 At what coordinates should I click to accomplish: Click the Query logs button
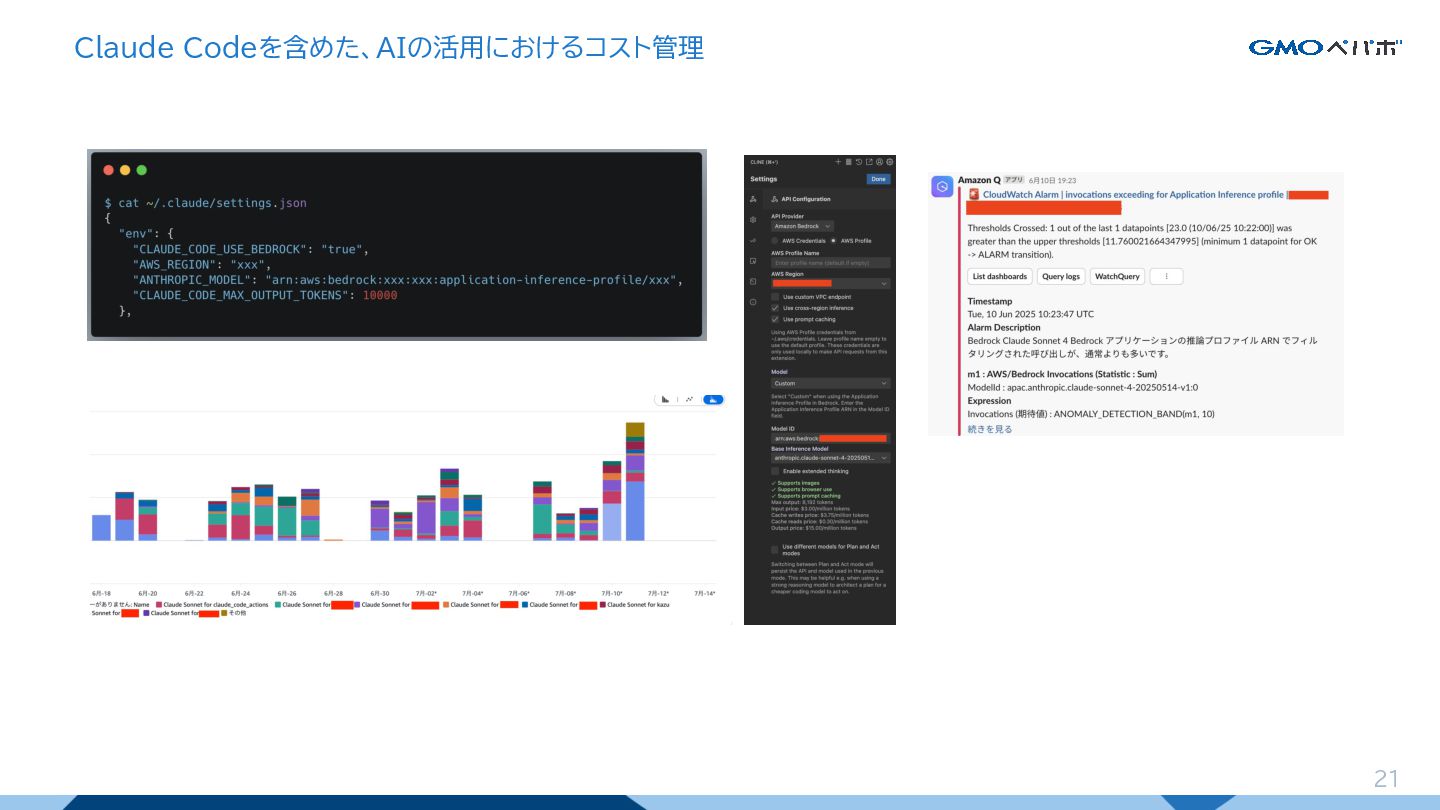(1060, 276)
